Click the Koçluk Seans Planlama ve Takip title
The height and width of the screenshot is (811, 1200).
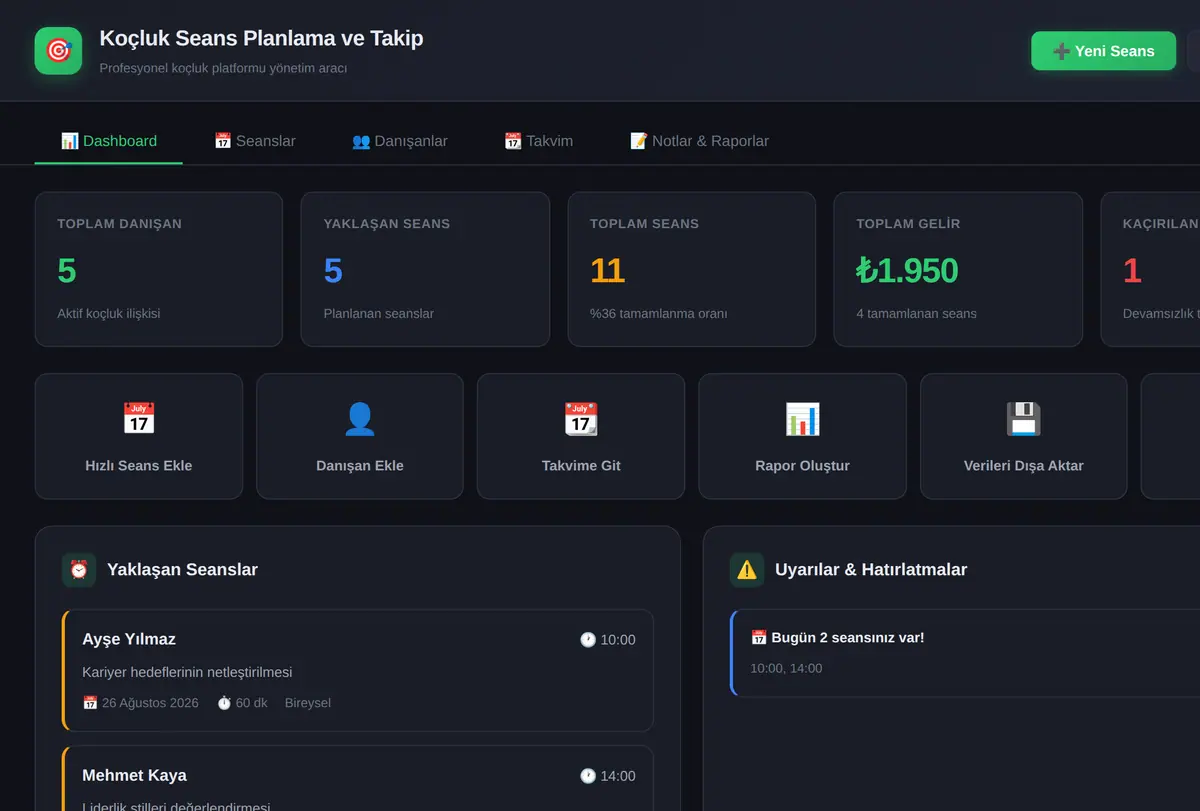click(261, 38)
